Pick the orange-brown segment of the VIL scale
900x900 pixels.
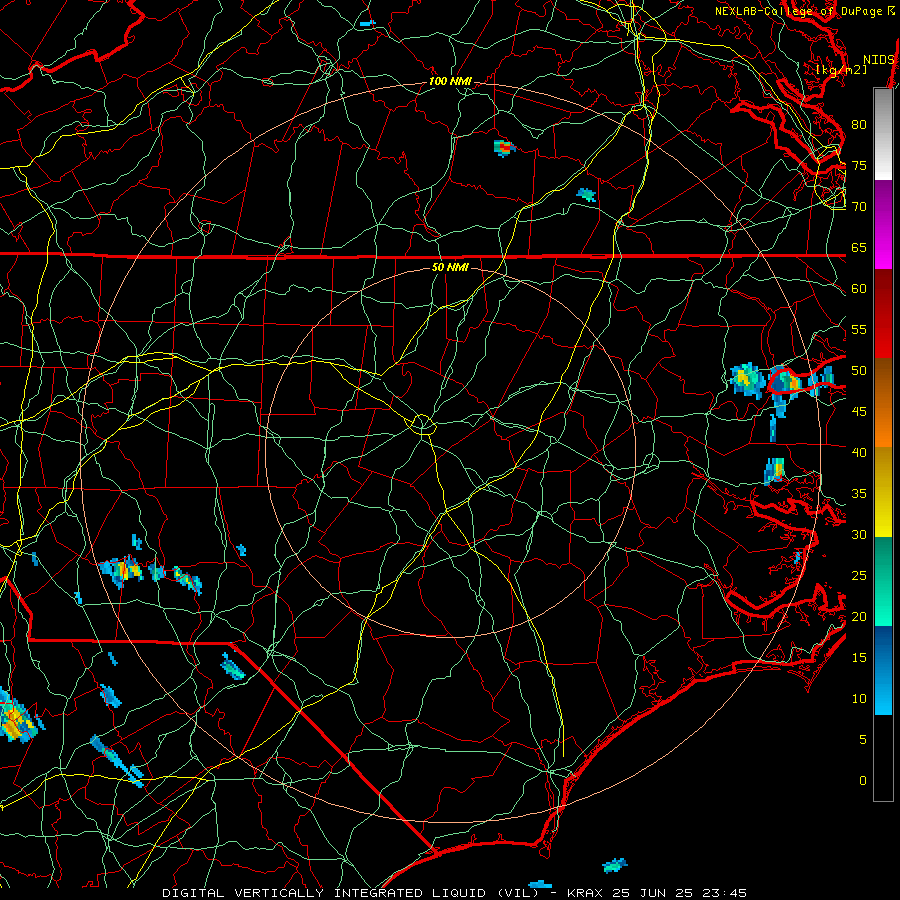tap(883, 403)
